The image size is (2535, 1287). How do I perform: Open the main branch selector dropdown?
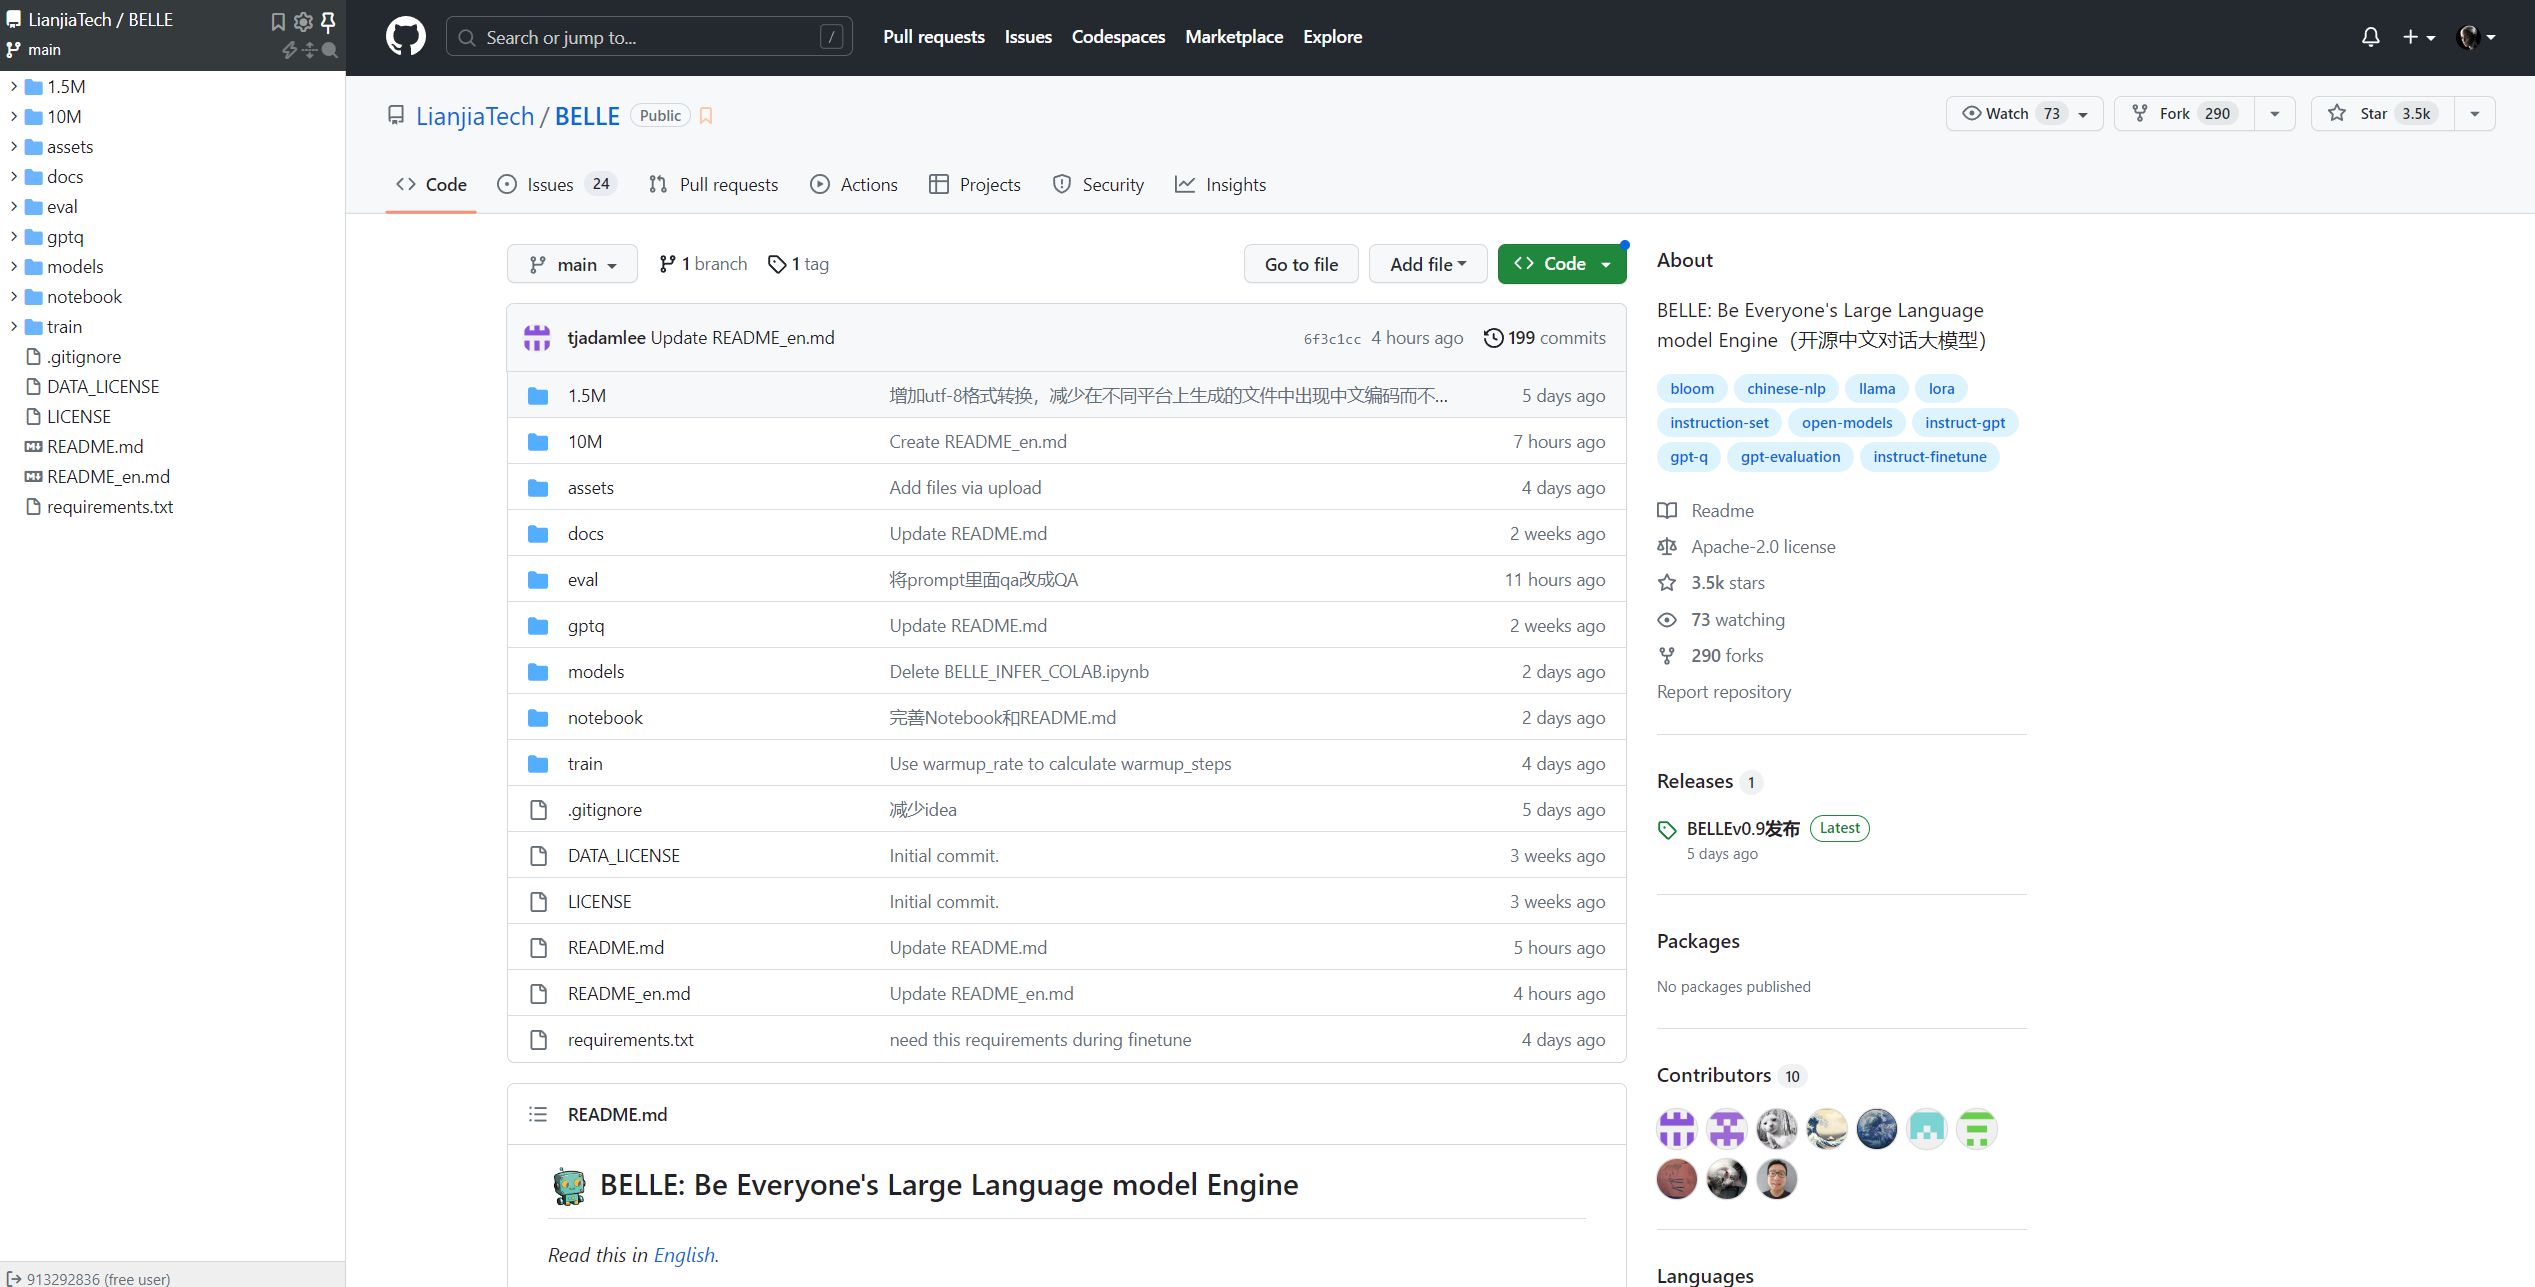[x=572, y=264]
